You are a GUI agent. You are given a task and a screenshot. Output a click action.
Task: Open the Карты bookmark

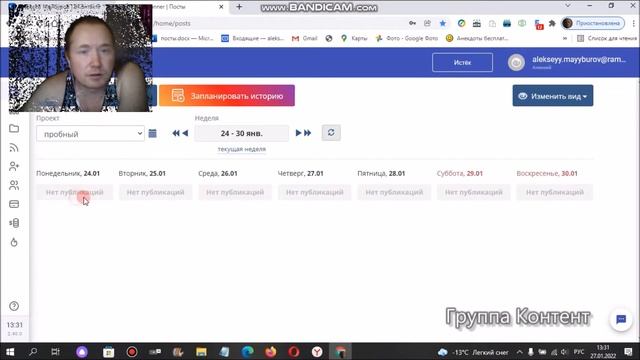tap(354, 38)
